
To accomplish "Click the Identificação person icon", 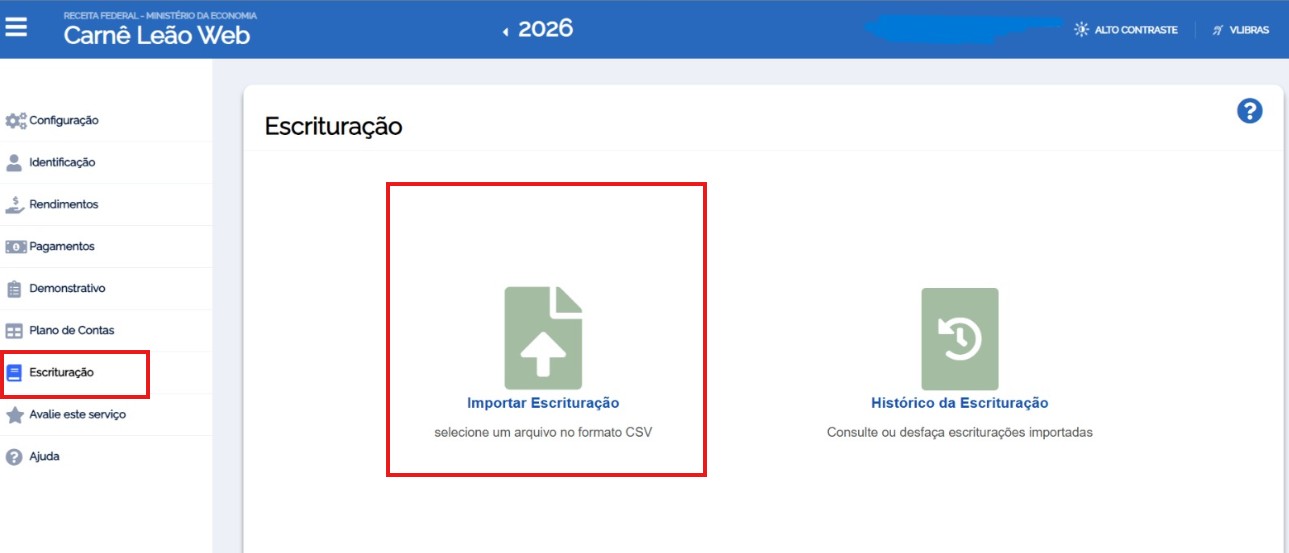I will [x=15, y=163].
